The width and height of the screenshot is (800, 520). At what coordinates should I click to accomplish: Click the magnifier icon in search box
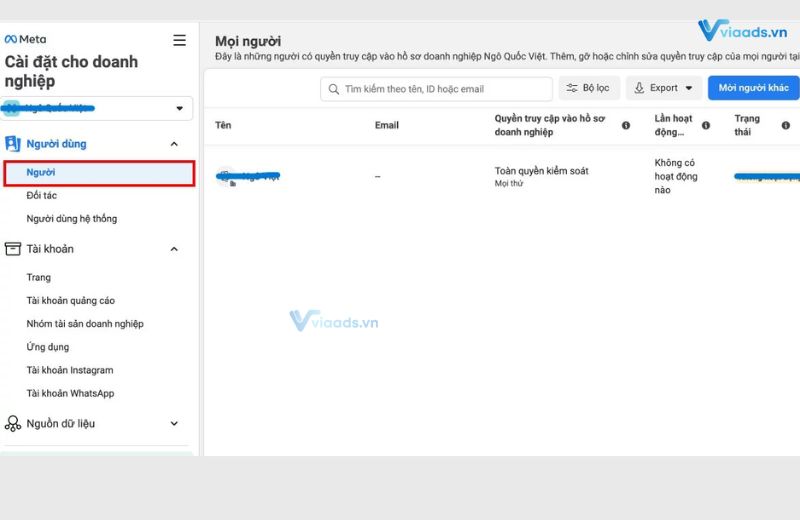coord(333,89)
